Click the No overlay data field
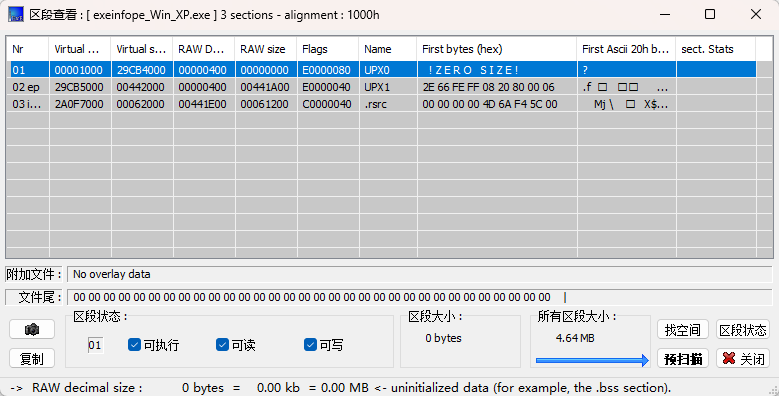This screenshot has width=779, height=396. point(420,274)
